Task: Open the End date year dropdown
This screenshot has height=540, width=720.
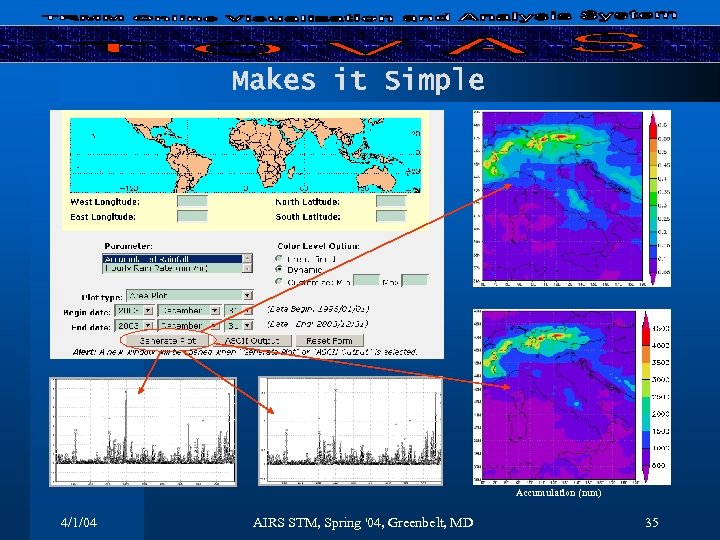Action: pos(134,325)
